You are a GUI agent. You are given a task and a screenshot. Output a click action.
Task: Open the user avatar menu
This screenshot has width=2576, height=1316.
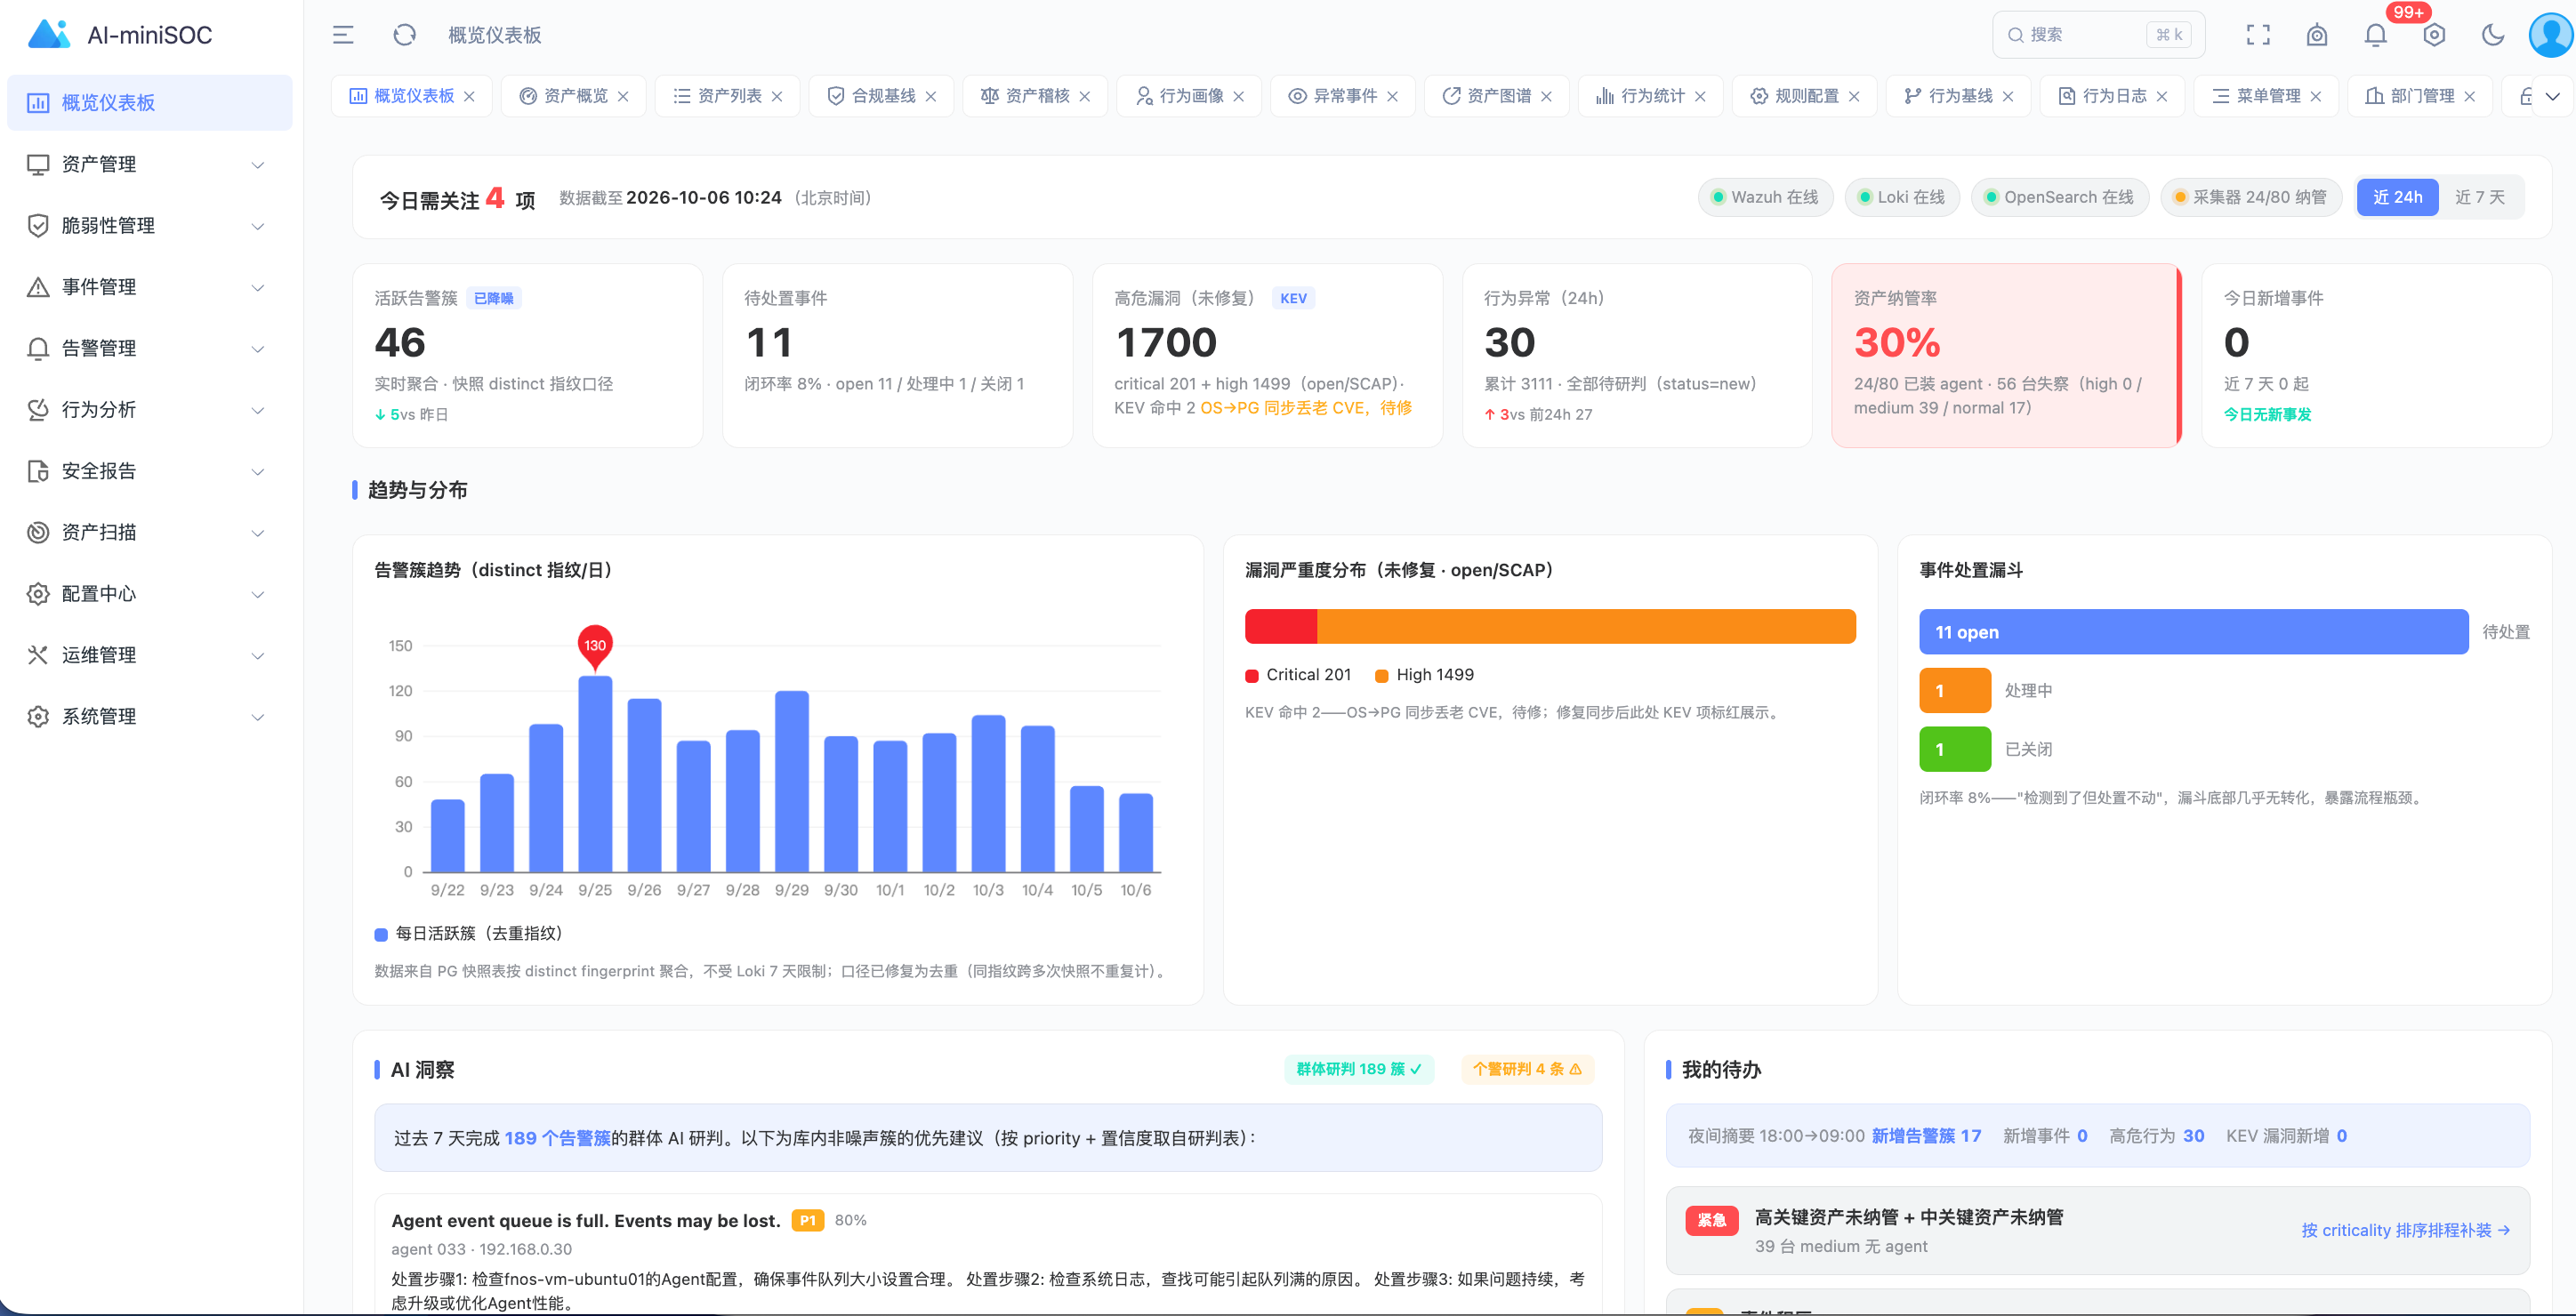tap(2551, 35)
